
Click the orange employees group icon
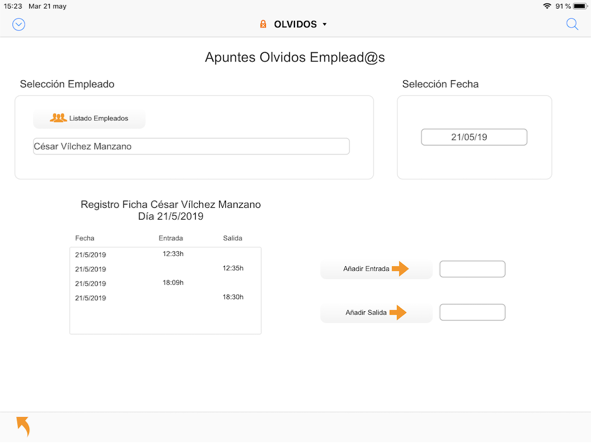58,118
